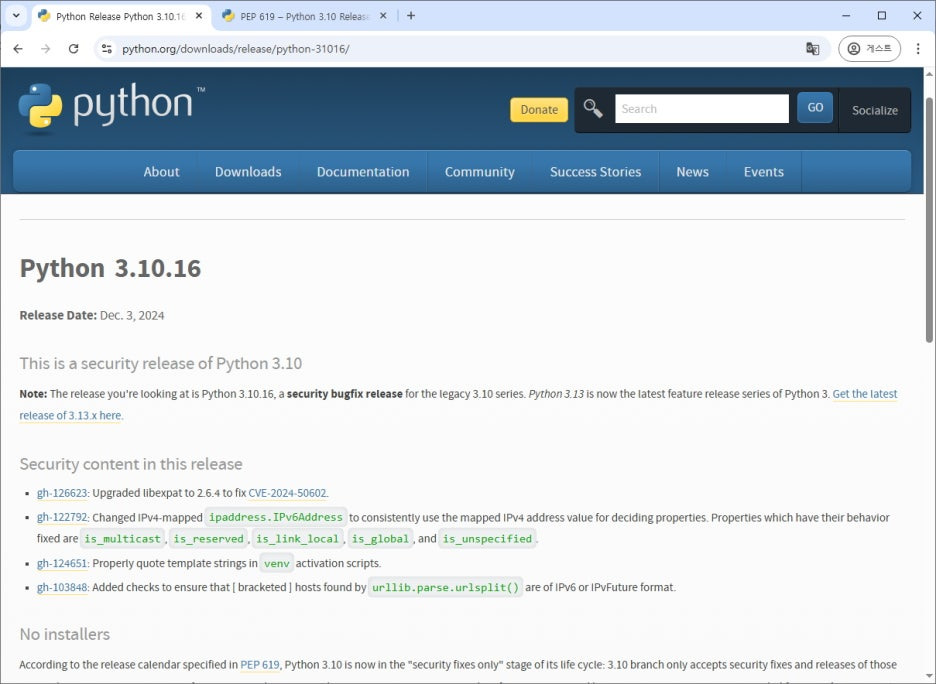Open the tab search dropdown arrow
This screenshot has width=936, height=684.
tap(16, 16)
